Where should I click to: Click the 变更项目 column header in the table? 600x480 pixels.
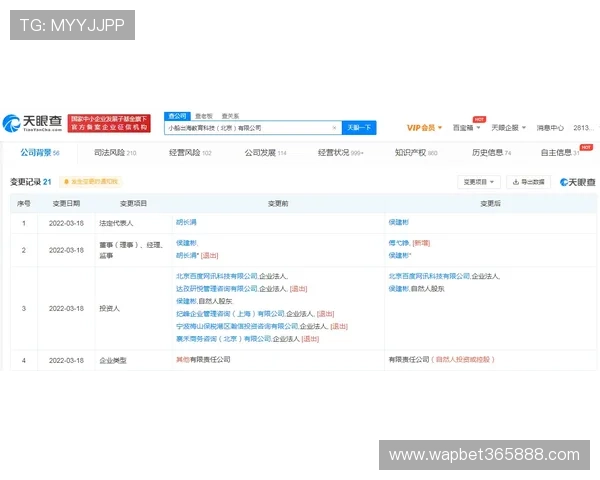(133, 204)
